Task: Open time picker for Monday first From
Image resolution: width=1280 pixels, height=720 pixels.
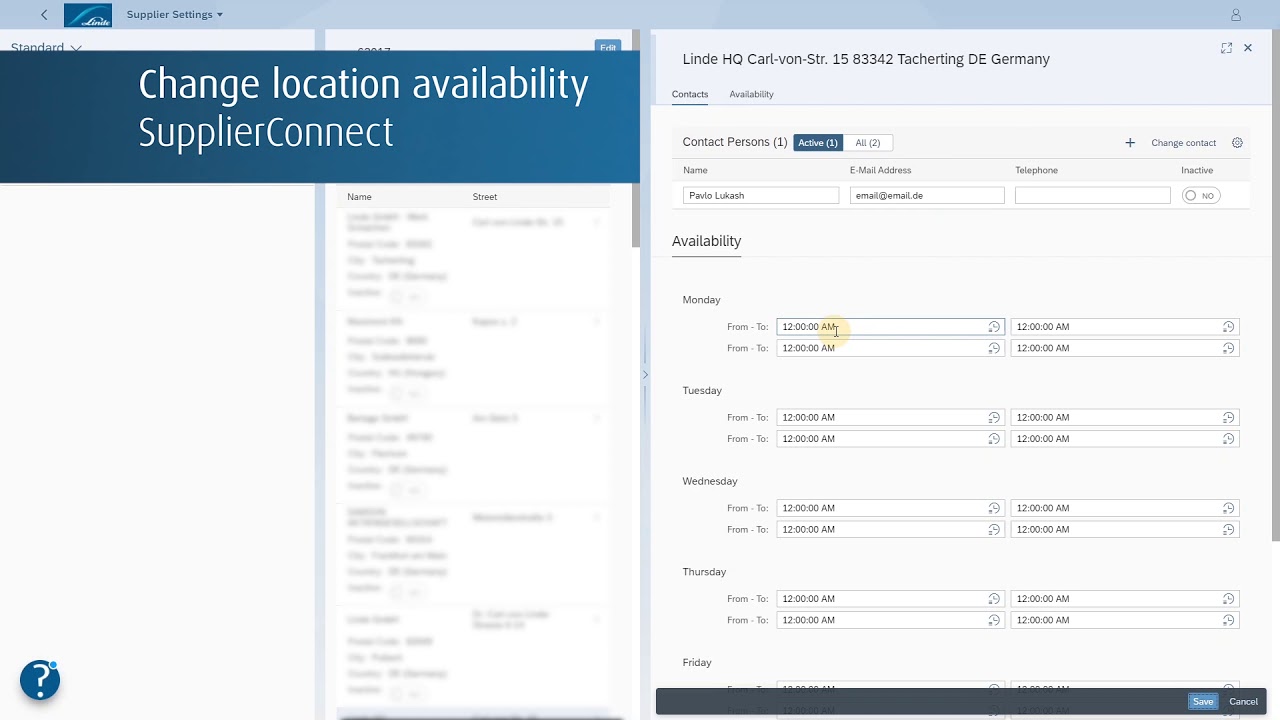Action: [994, 327]
